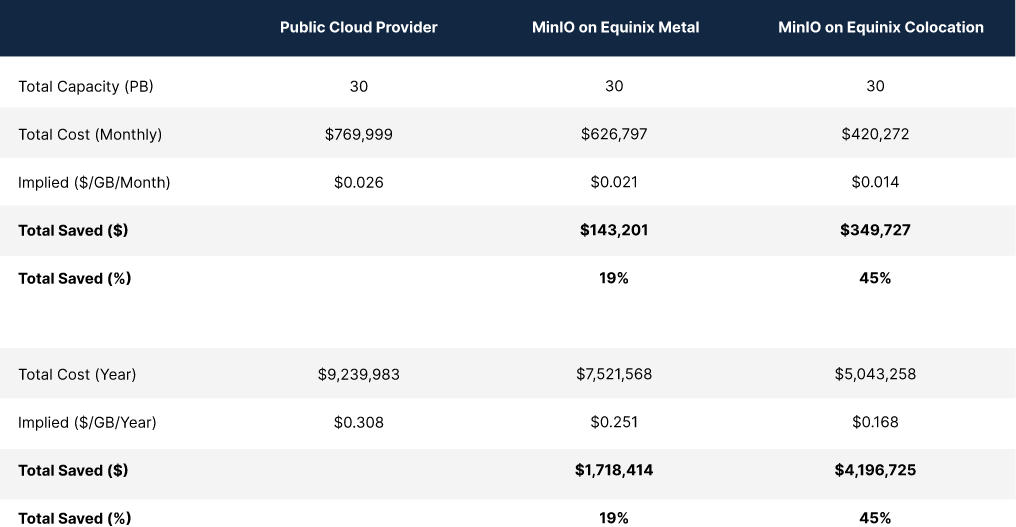Click empty Public Cloud cell beside $143,201
The width and height of the screenshot is (1016, 527).
tap(358, 230)
